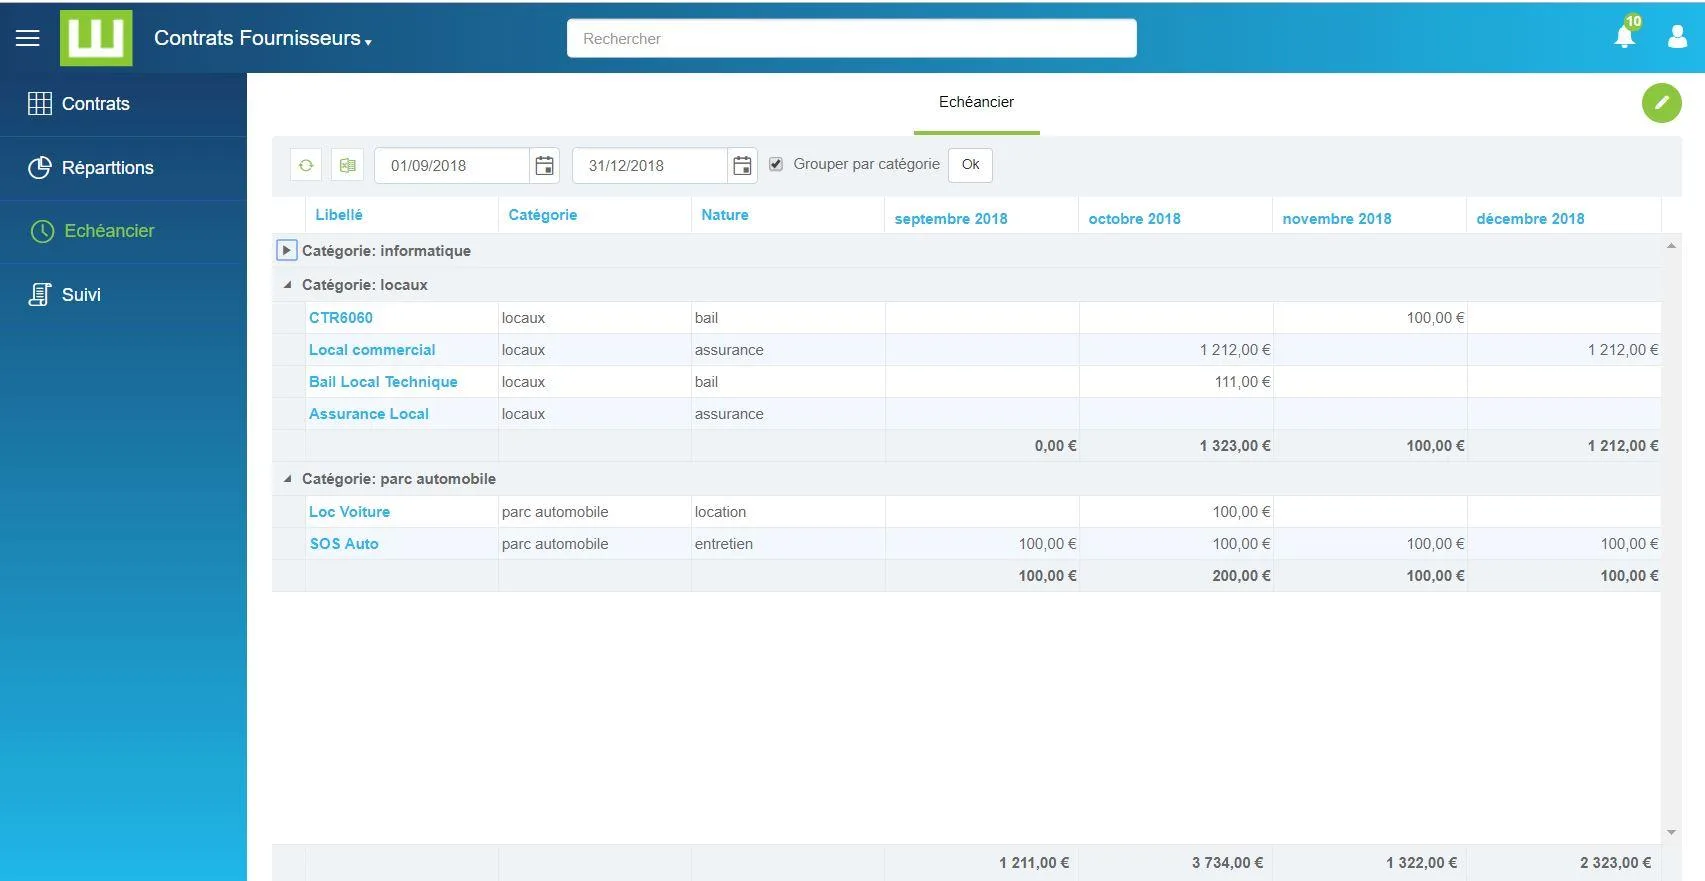Click the Ok button
Viewport: 1705px width, 881px height.
click(970, 165)
